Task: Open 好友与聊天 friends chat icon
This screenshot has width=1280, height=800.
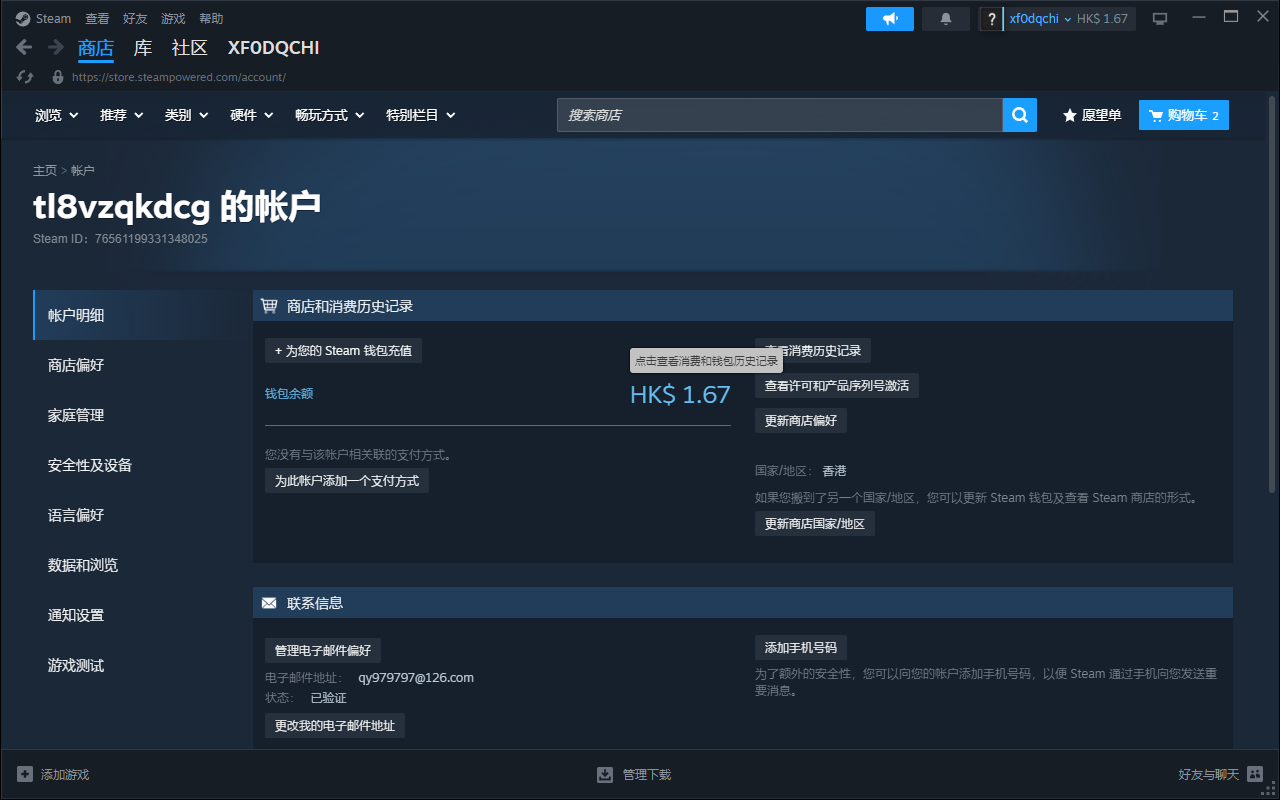Action: click(x=1255, y=774)
